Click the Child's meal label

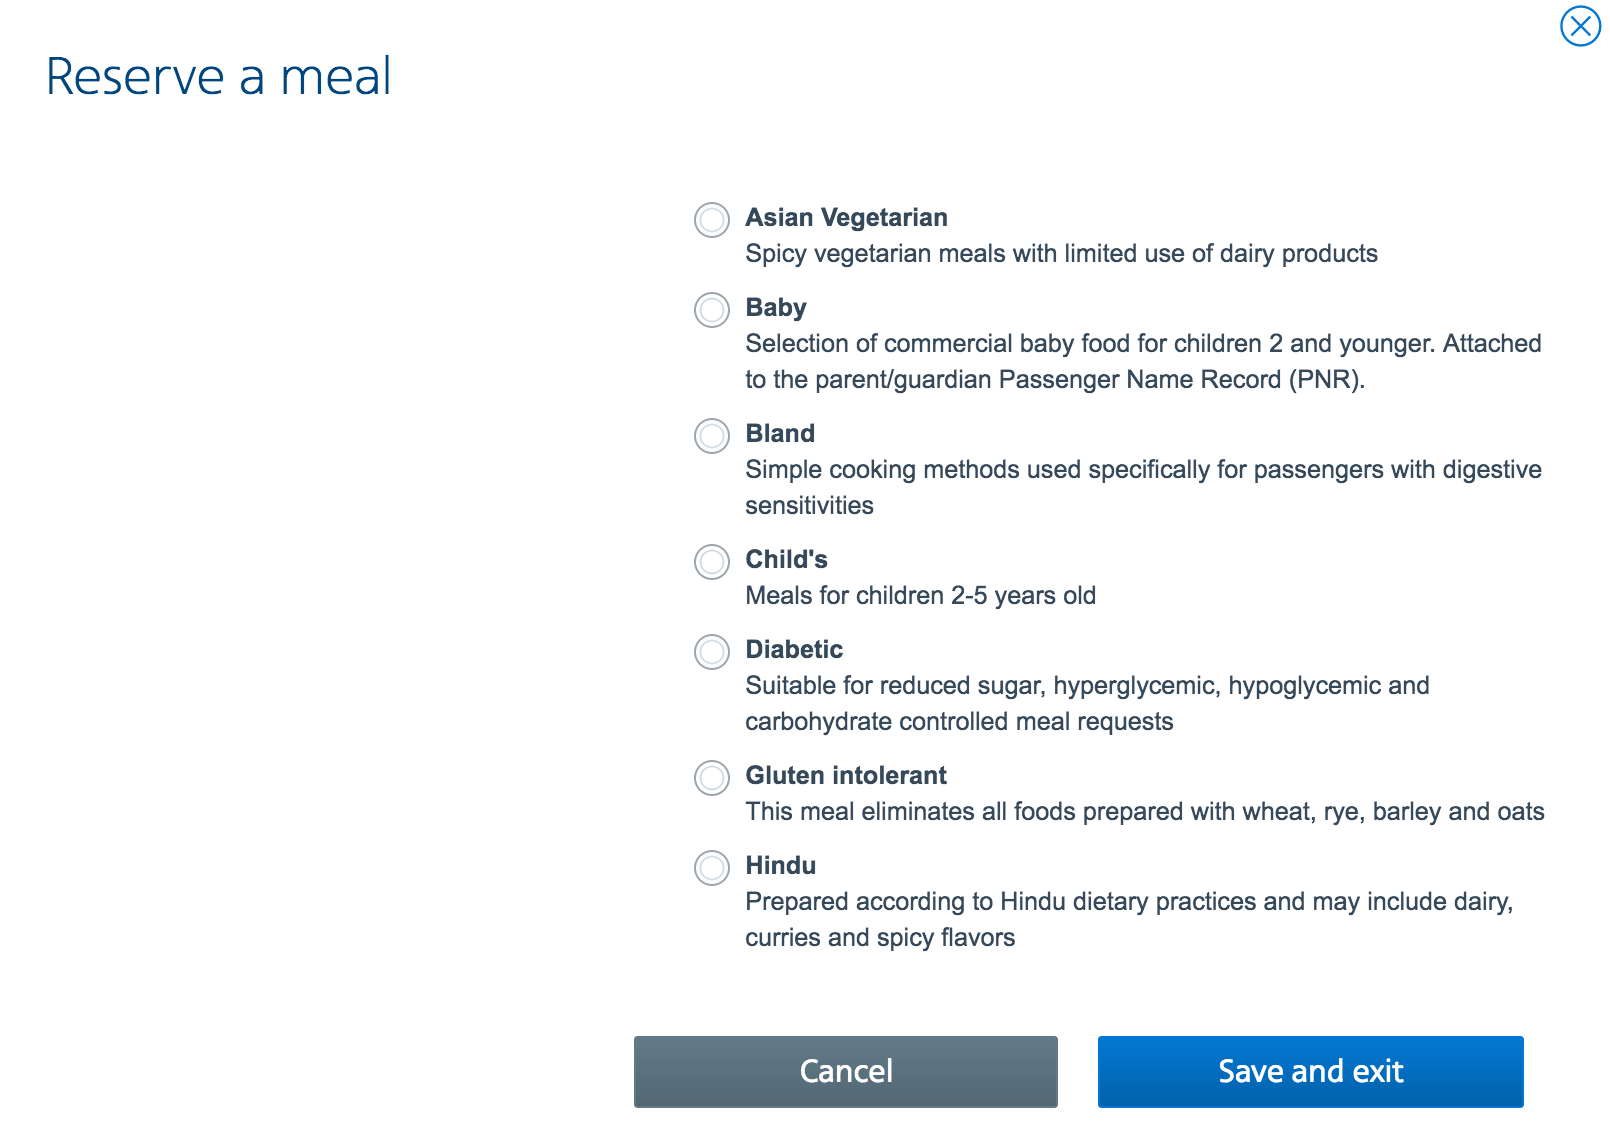tap(786, 560)
